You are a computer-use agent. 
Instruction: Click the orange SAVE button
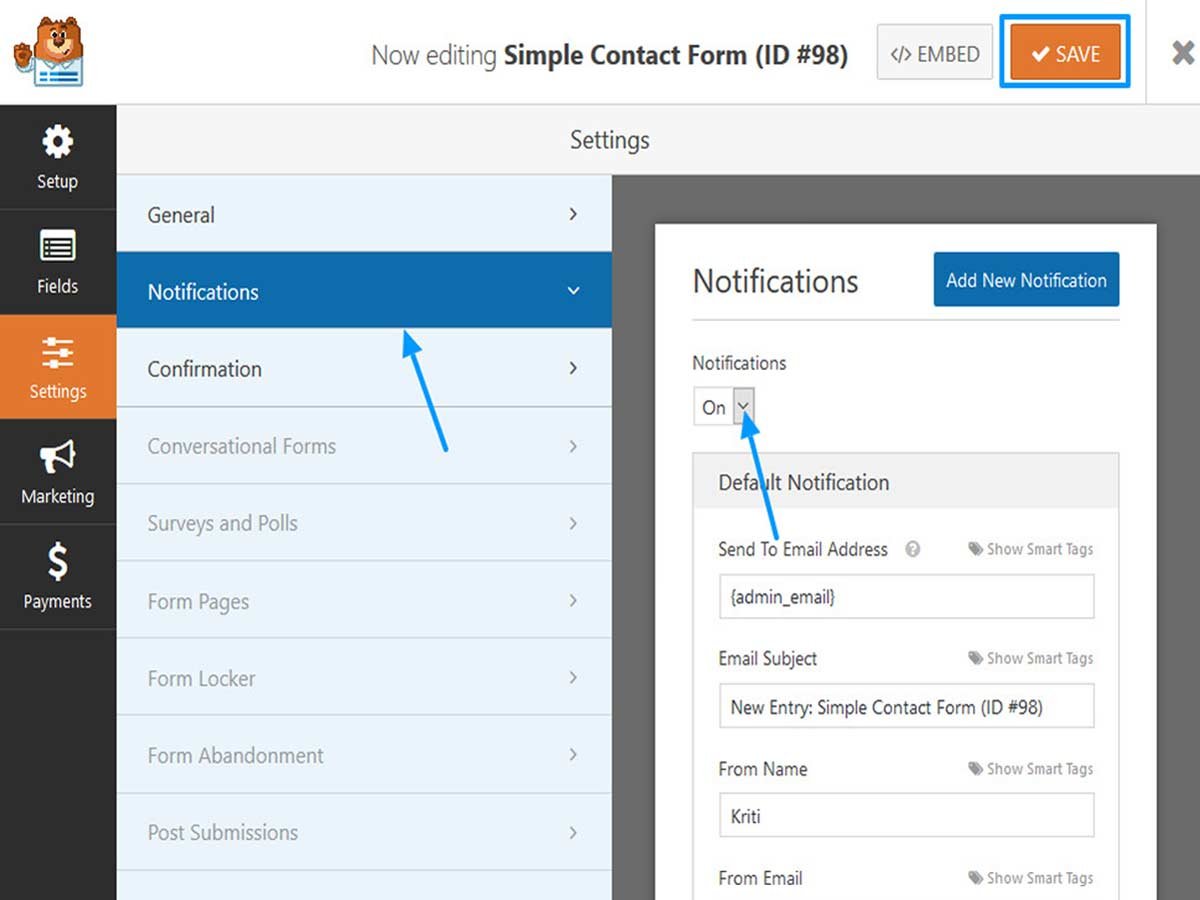click(x=1065, y=53)
